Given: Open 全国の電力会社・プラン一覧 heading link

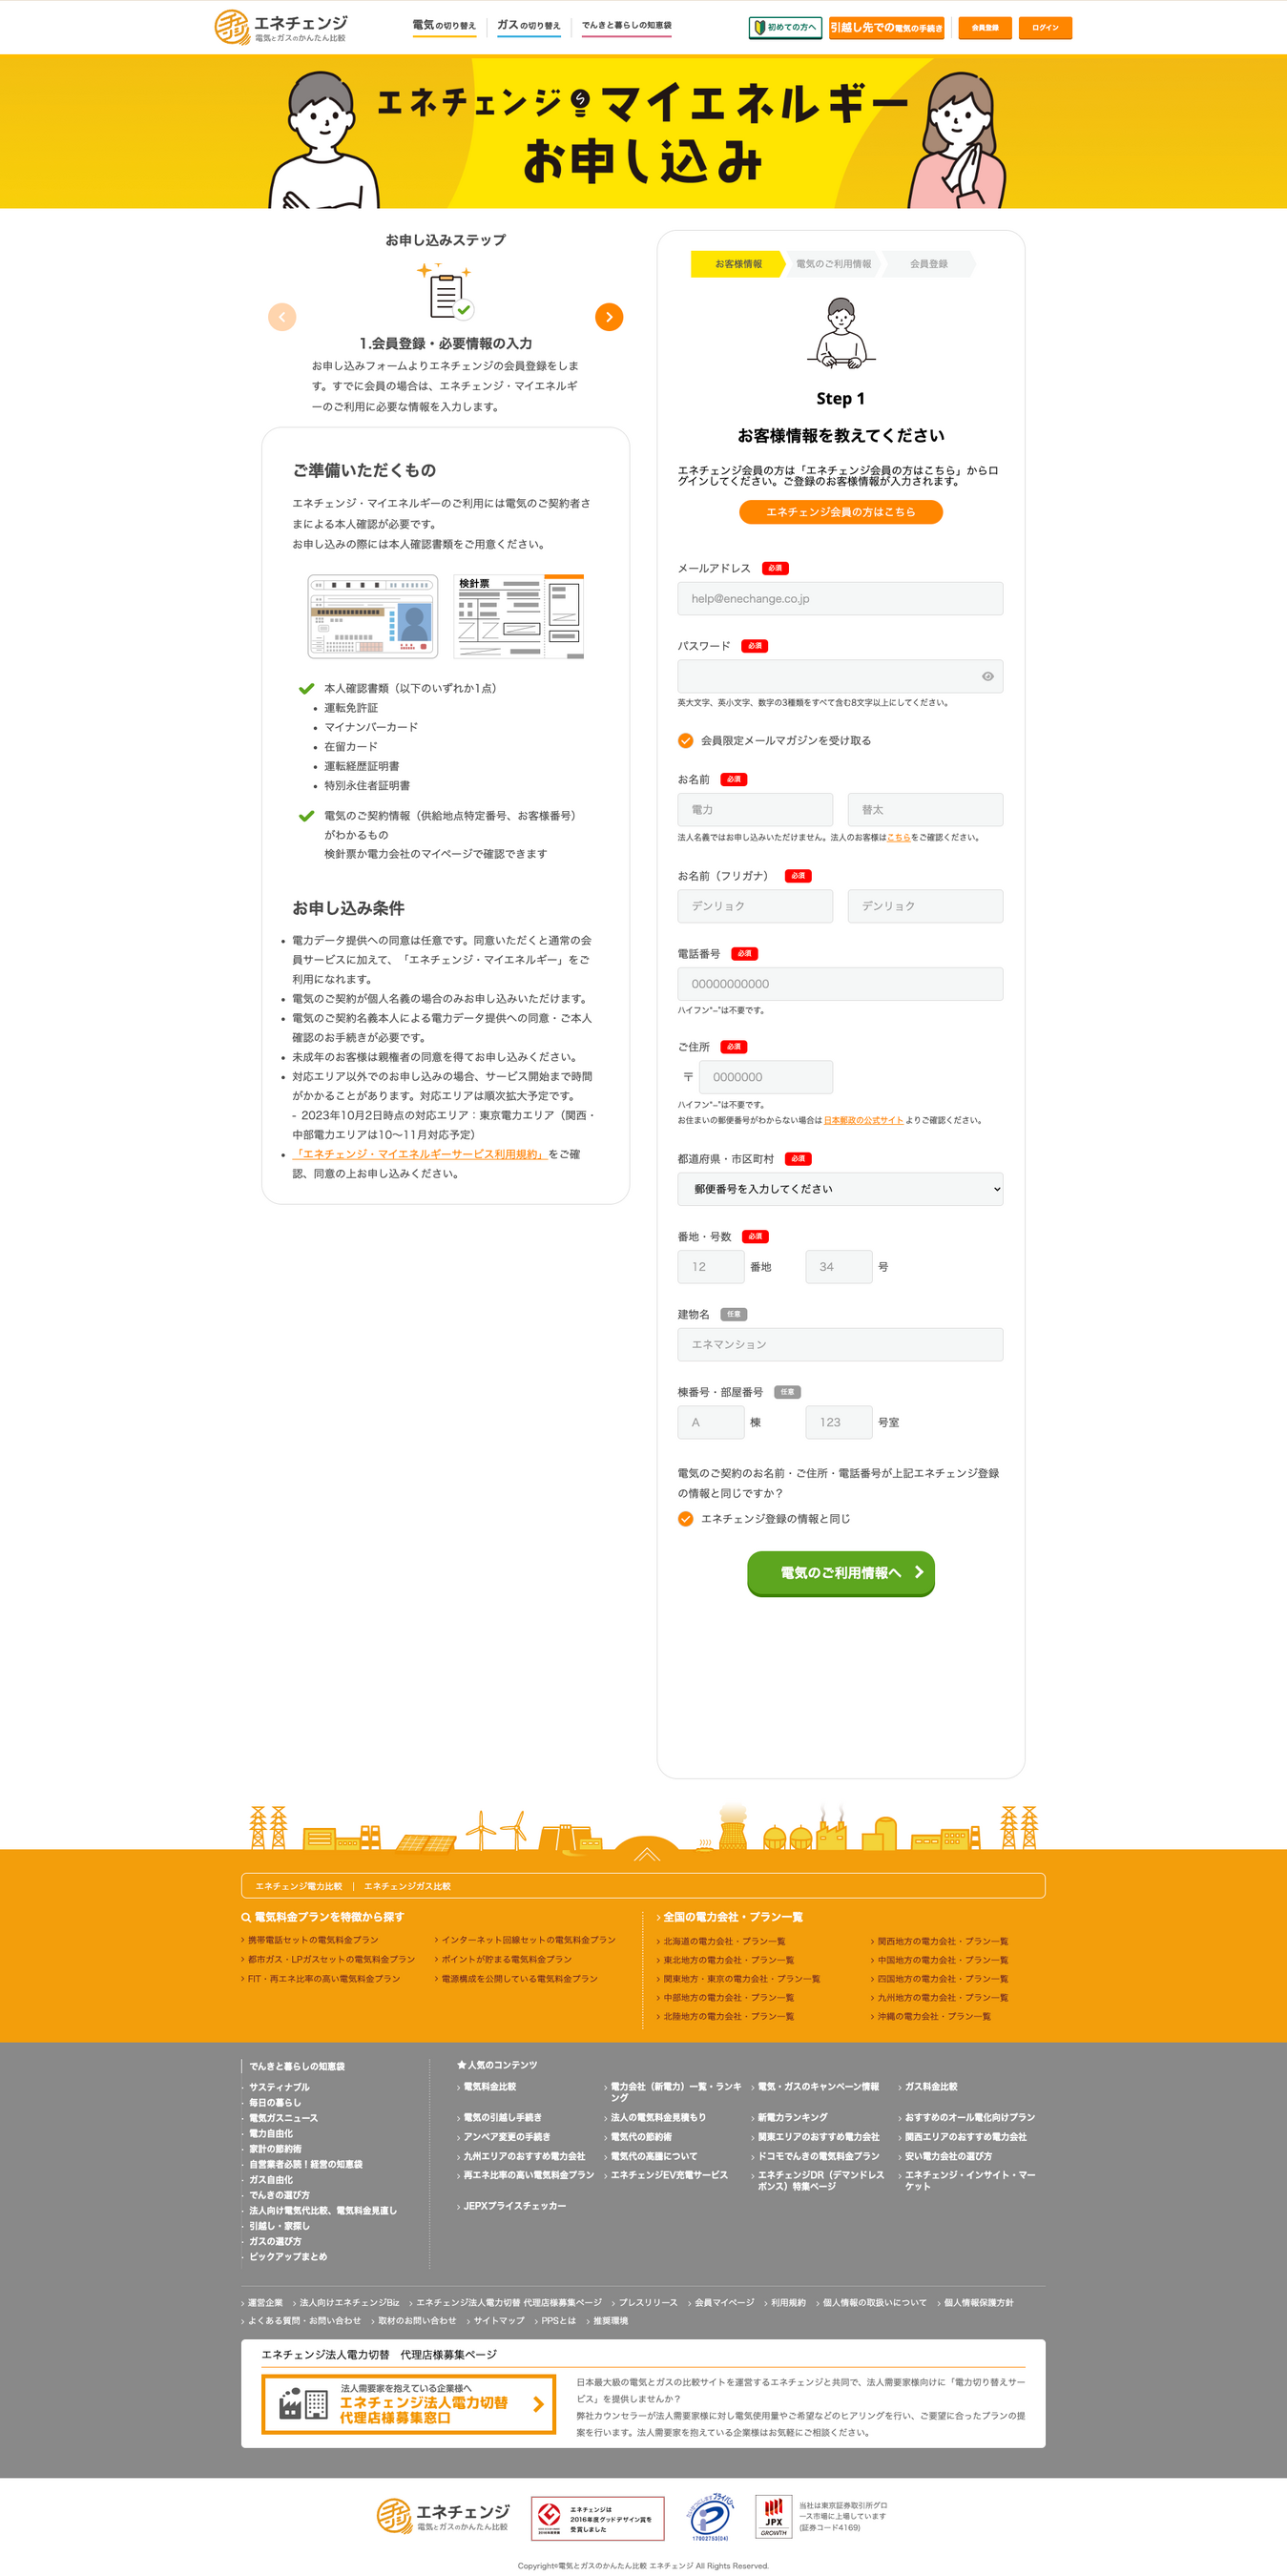Looking at the screenshot, I should 733,1917.
